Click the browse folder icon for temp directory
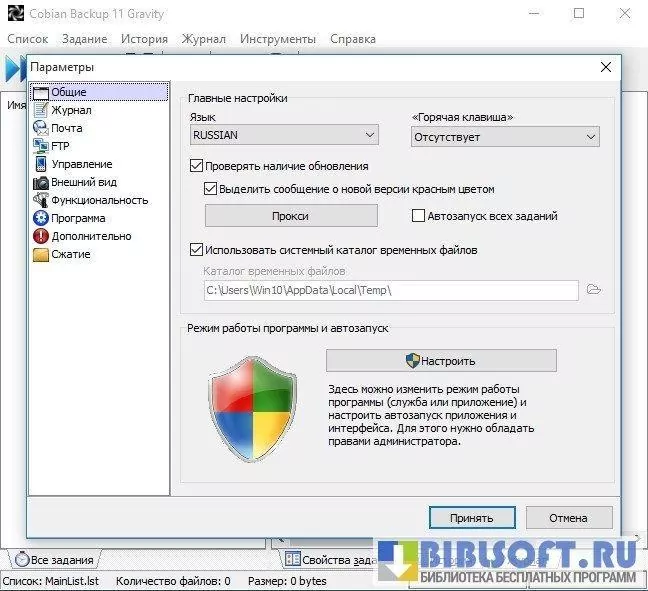The width and height of the screenshot is (648, 591). tap(594, 290)
